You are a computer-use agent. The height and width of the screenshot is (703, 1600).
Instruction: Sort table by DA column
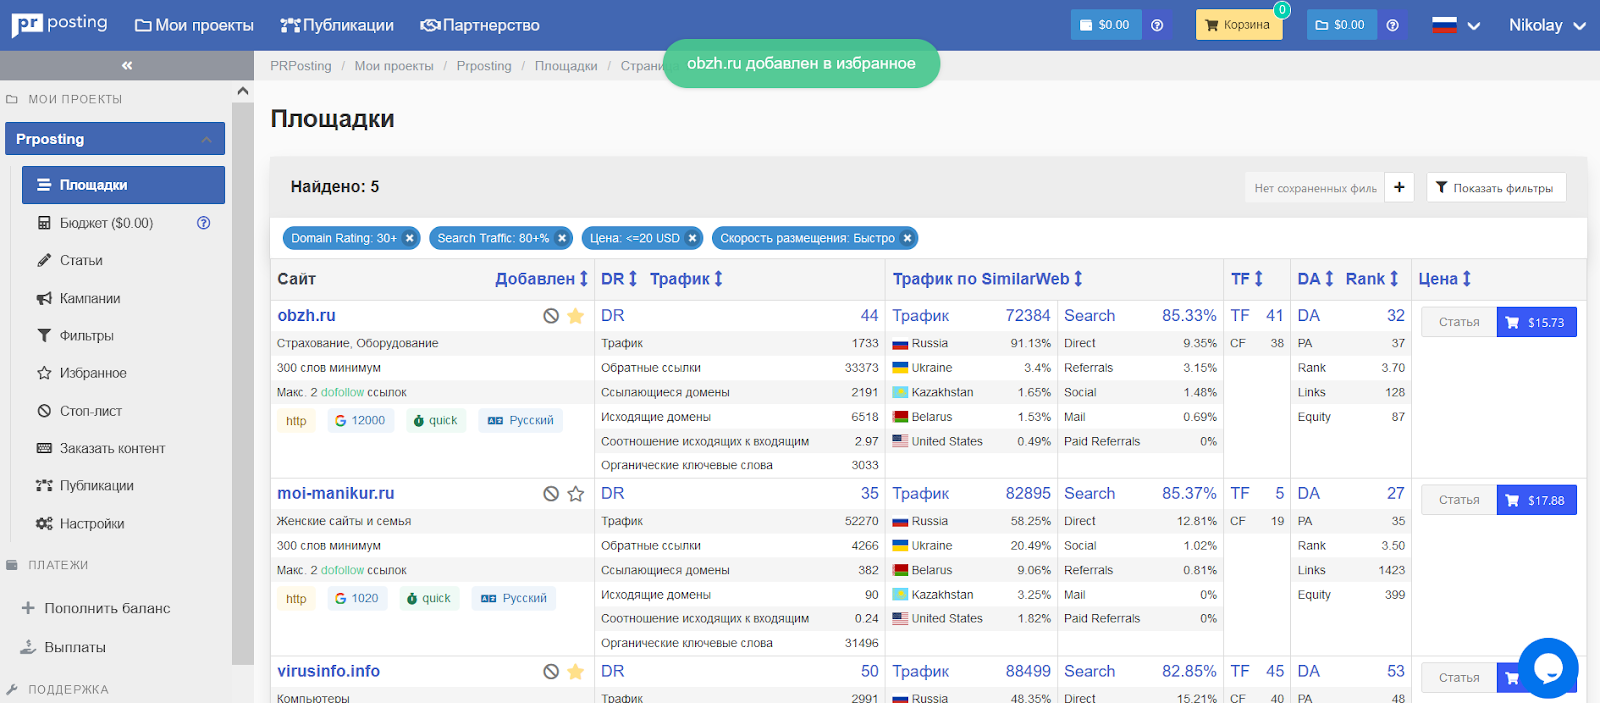(1315, 279)
